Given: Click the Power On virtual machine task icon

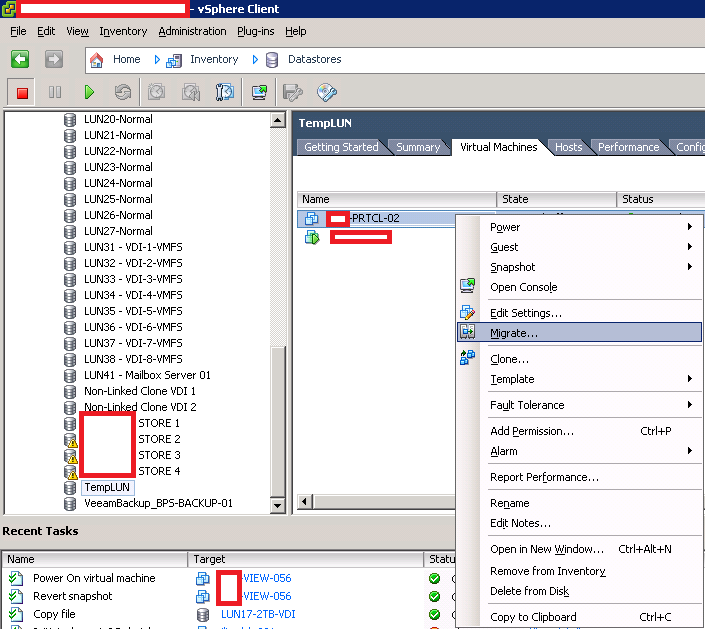Looking at the screenshot, I should 16,578.
